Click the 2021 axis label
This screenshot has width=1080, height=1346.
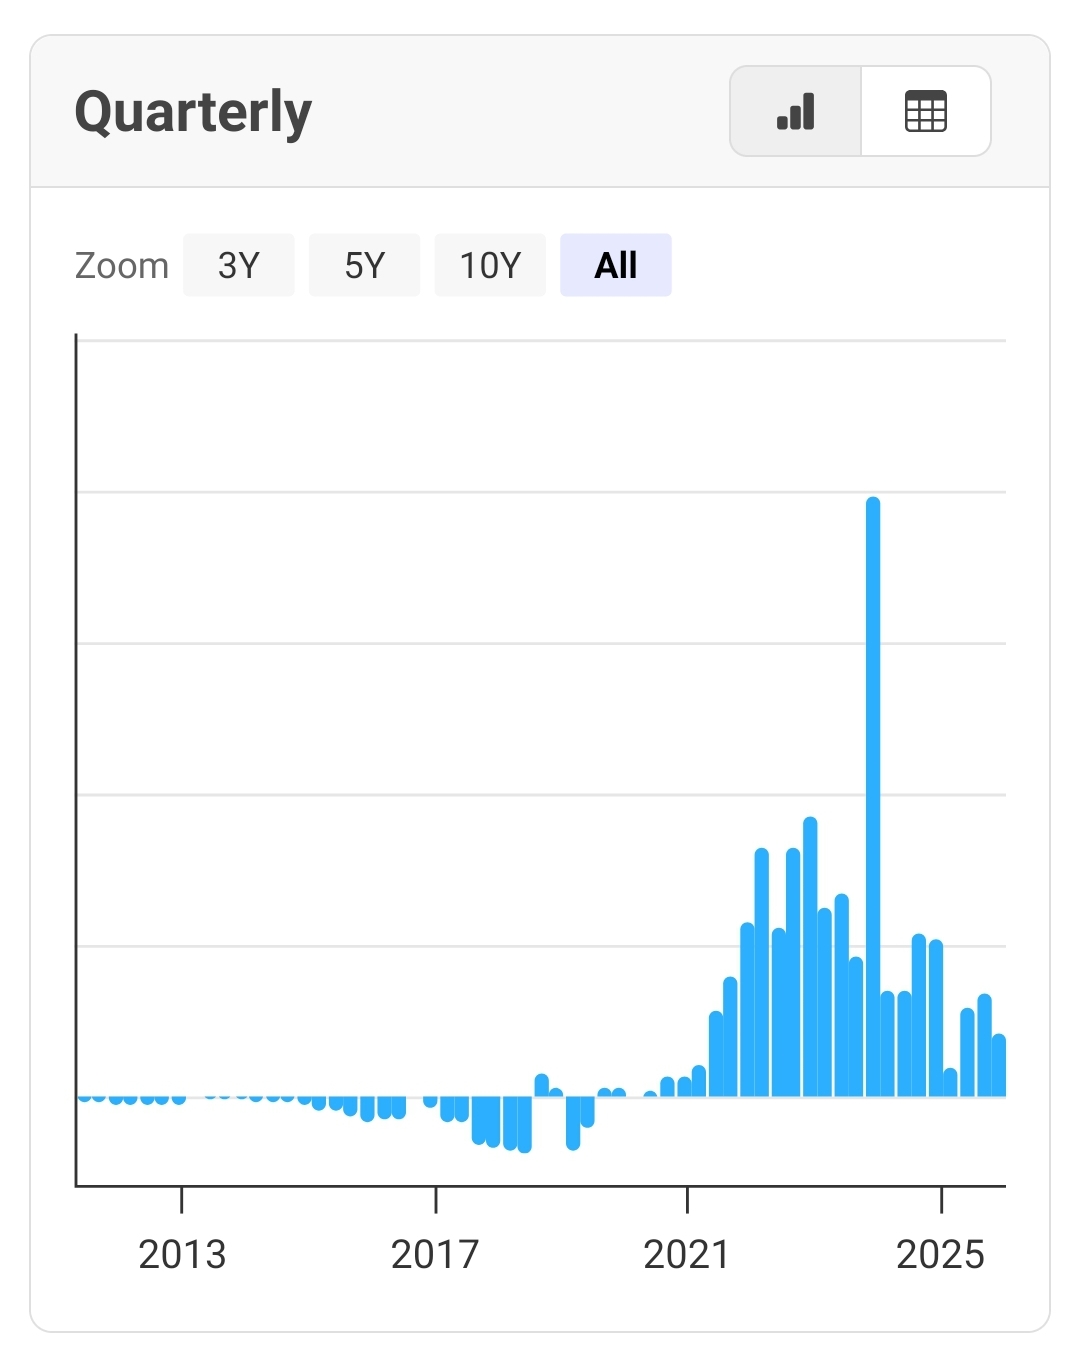(x=687, y=1254)
